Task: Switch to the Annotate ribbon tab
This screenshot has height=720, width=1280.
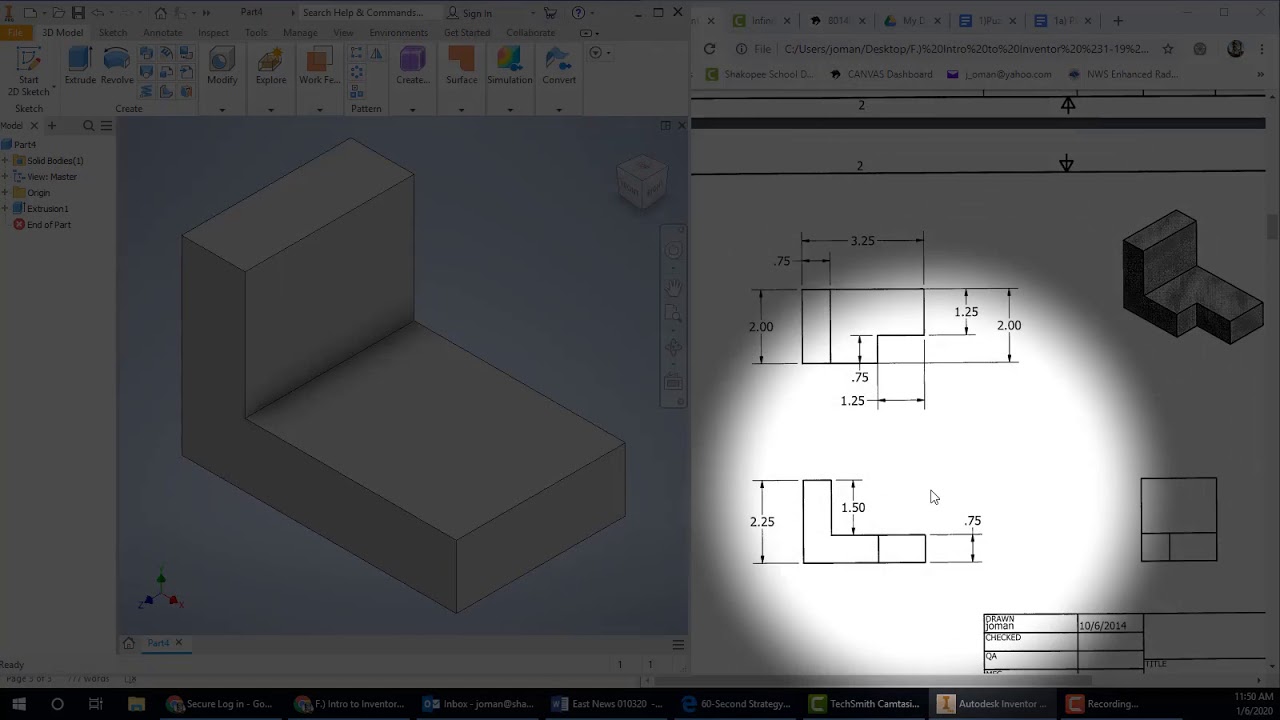Action: click(x=162, y=32)
